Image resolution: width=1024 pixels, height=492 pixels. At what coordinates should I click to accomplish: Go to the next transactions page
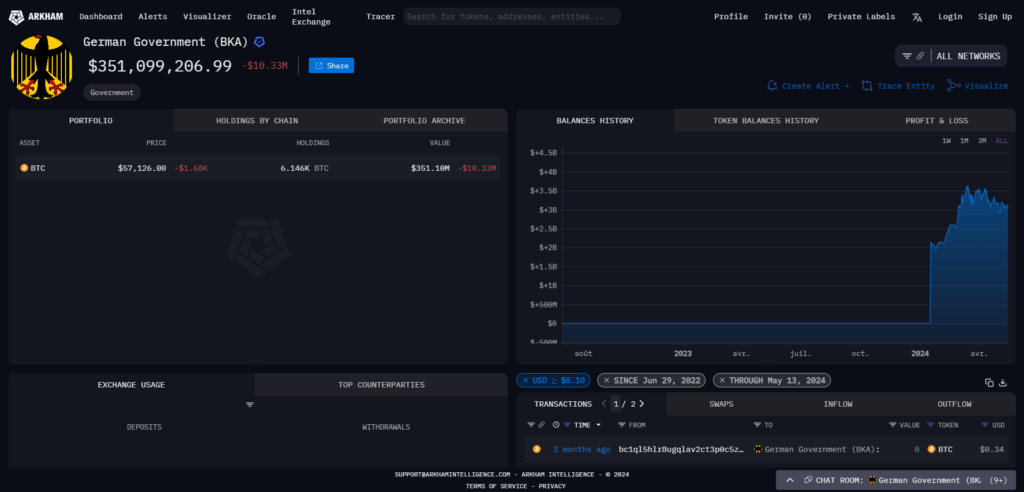click(x=641, y=404)
